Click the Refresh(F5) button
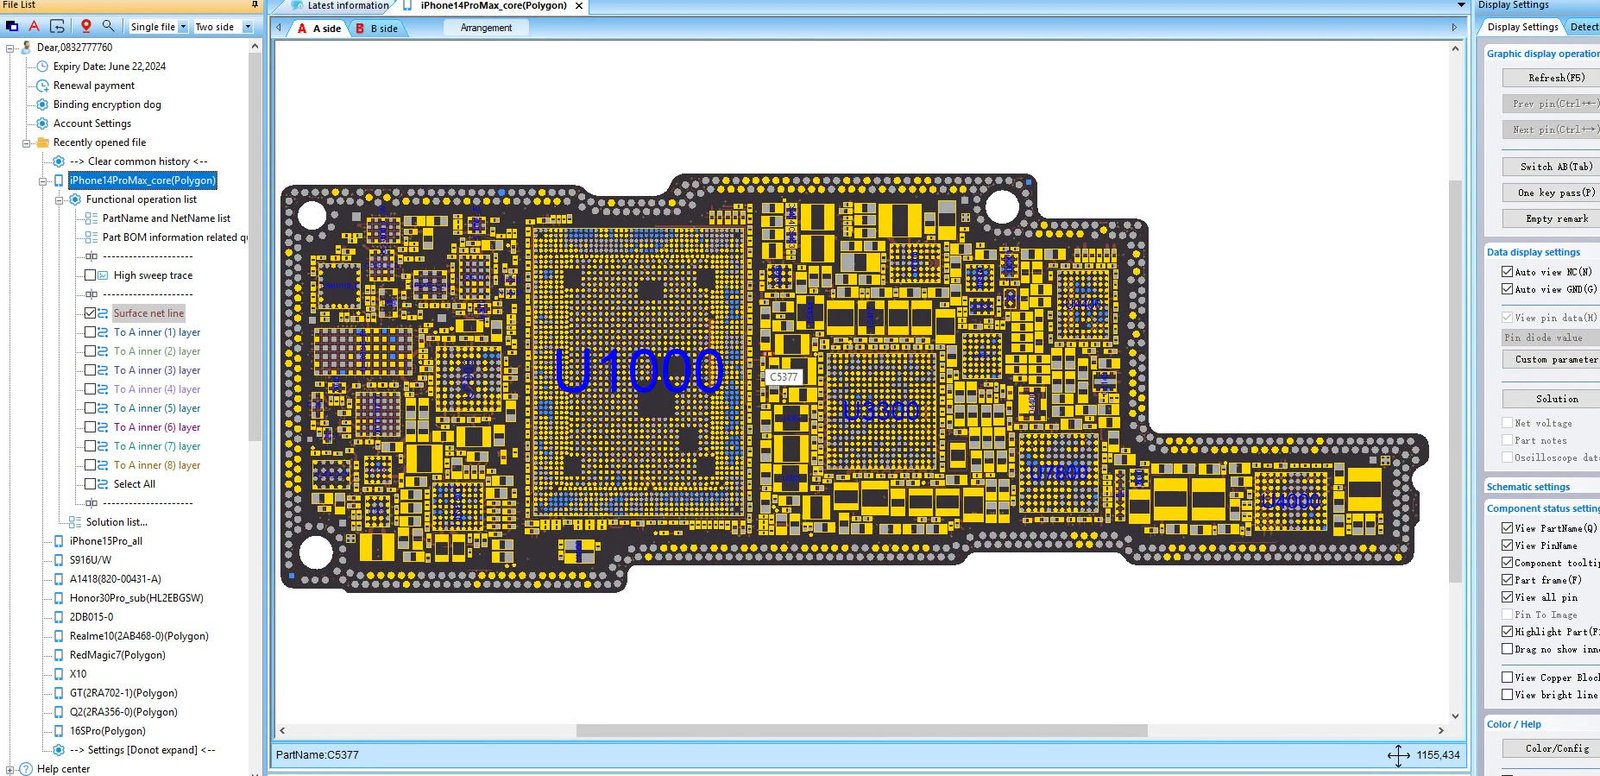Screen dimensions: 1600x776 click(1556, 78)
